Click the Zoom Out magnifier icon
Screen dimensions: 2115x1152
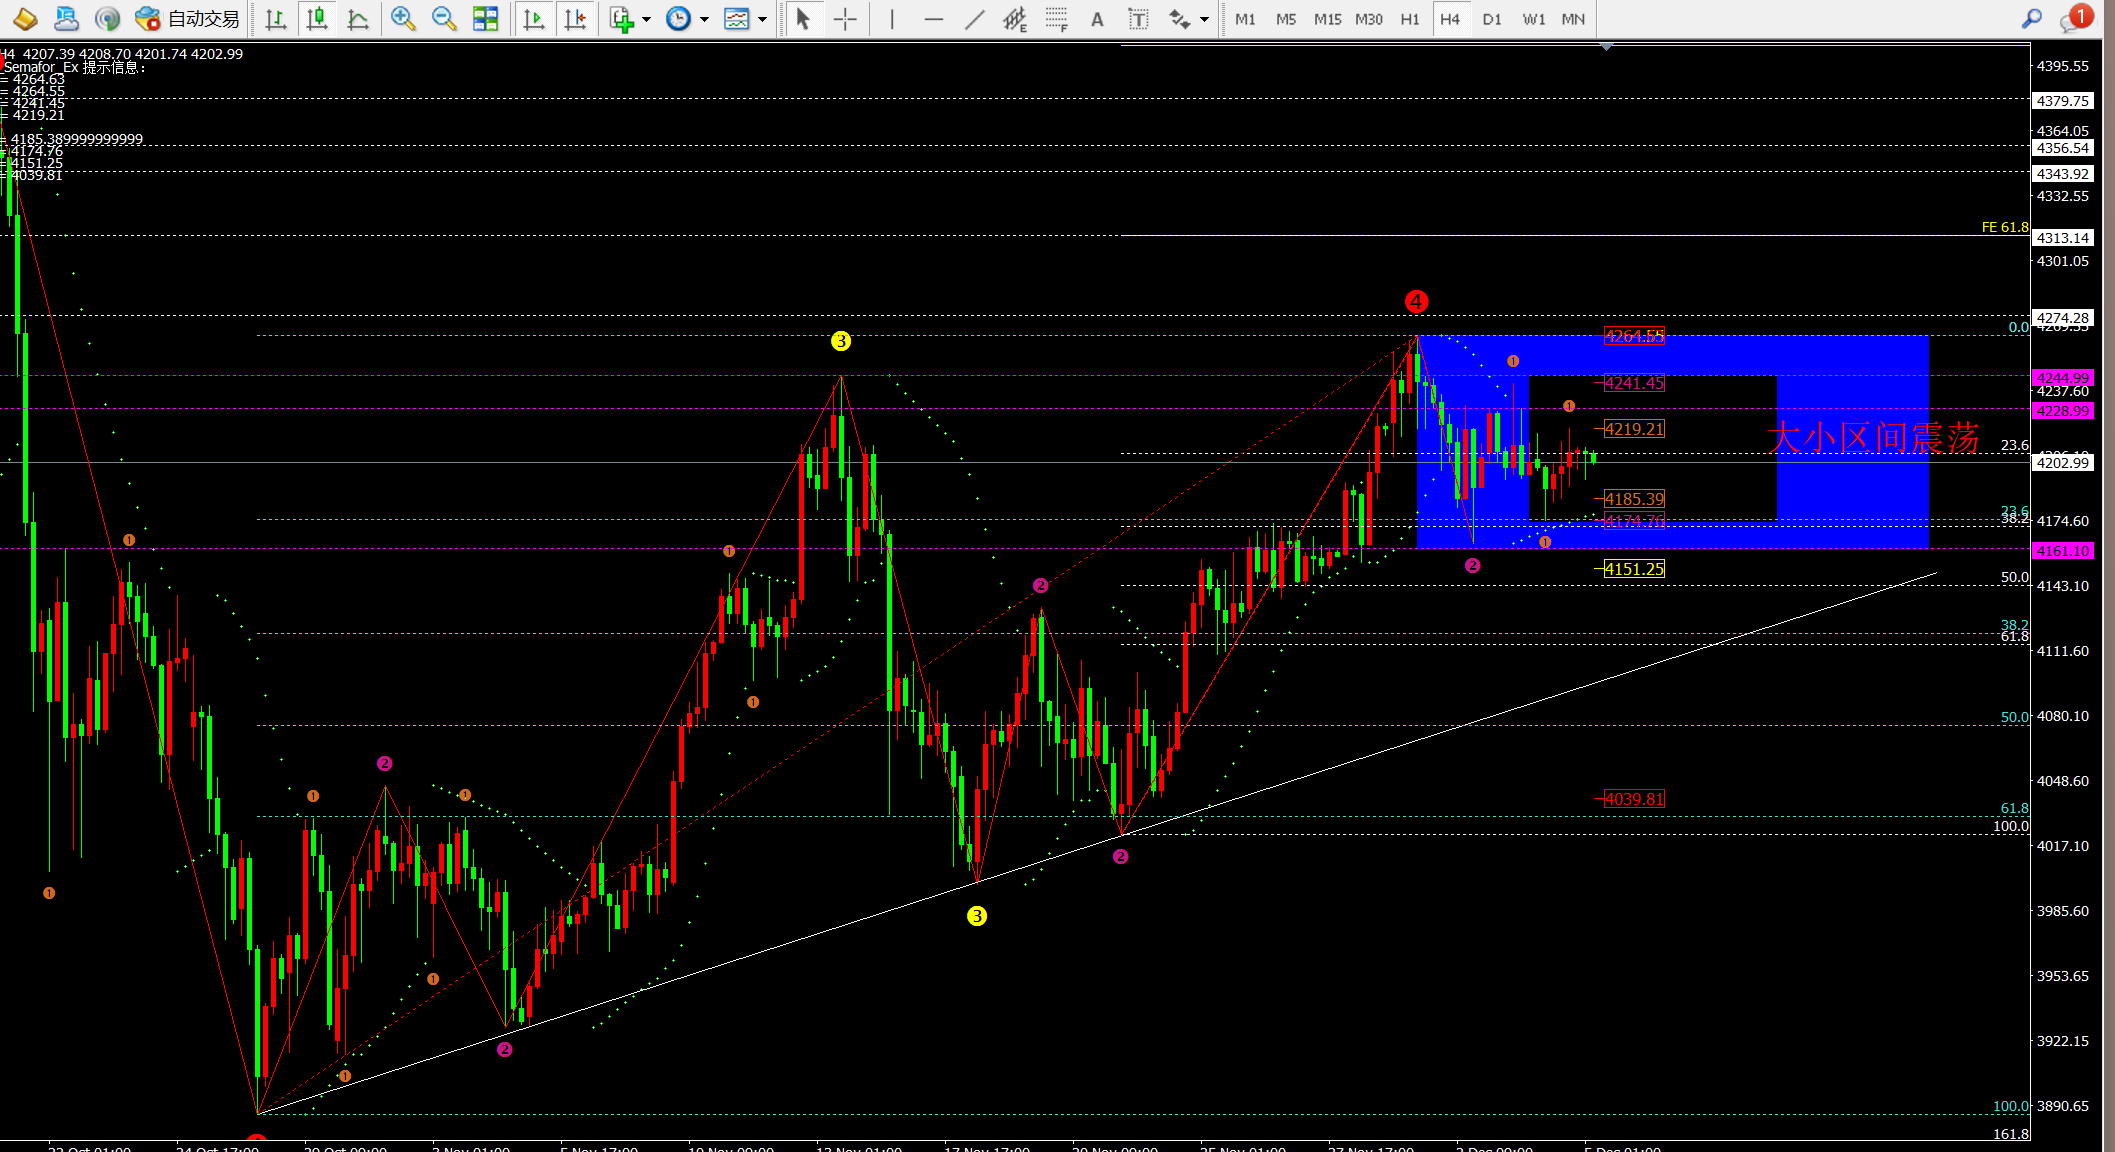(443, 19)
